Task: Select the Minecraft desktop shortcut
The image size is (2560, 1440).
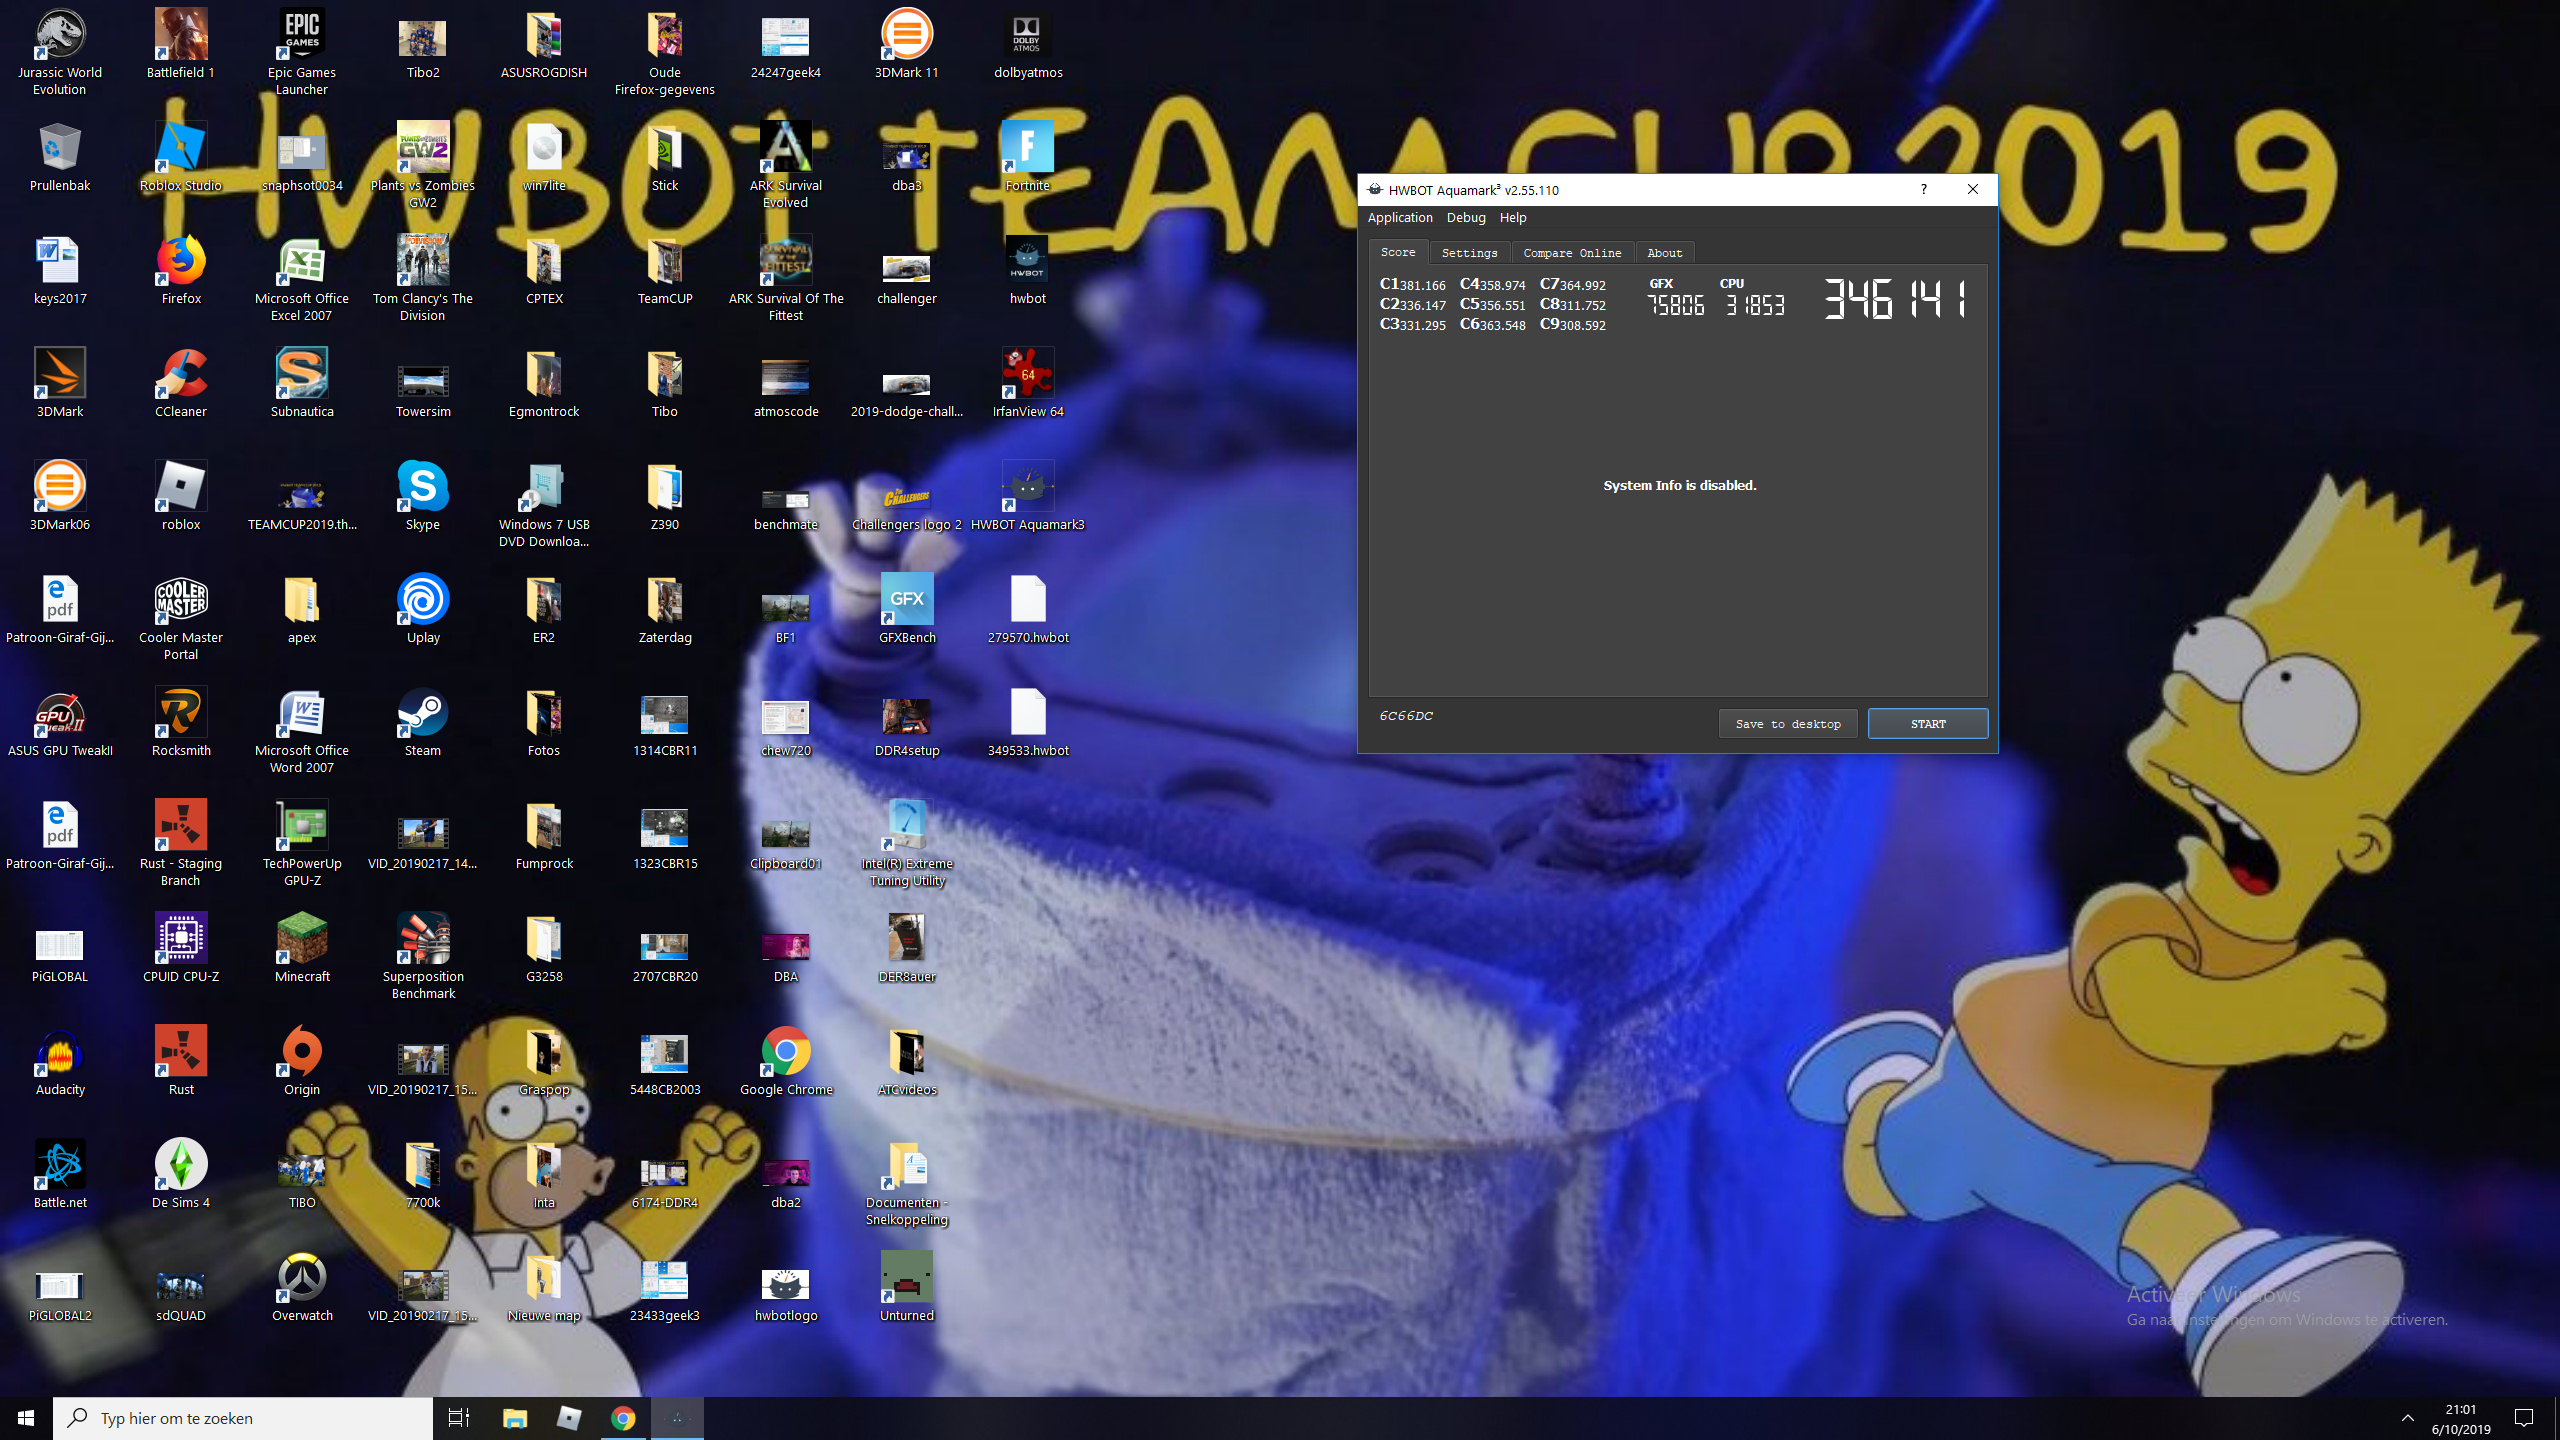Action: (302, 949)
